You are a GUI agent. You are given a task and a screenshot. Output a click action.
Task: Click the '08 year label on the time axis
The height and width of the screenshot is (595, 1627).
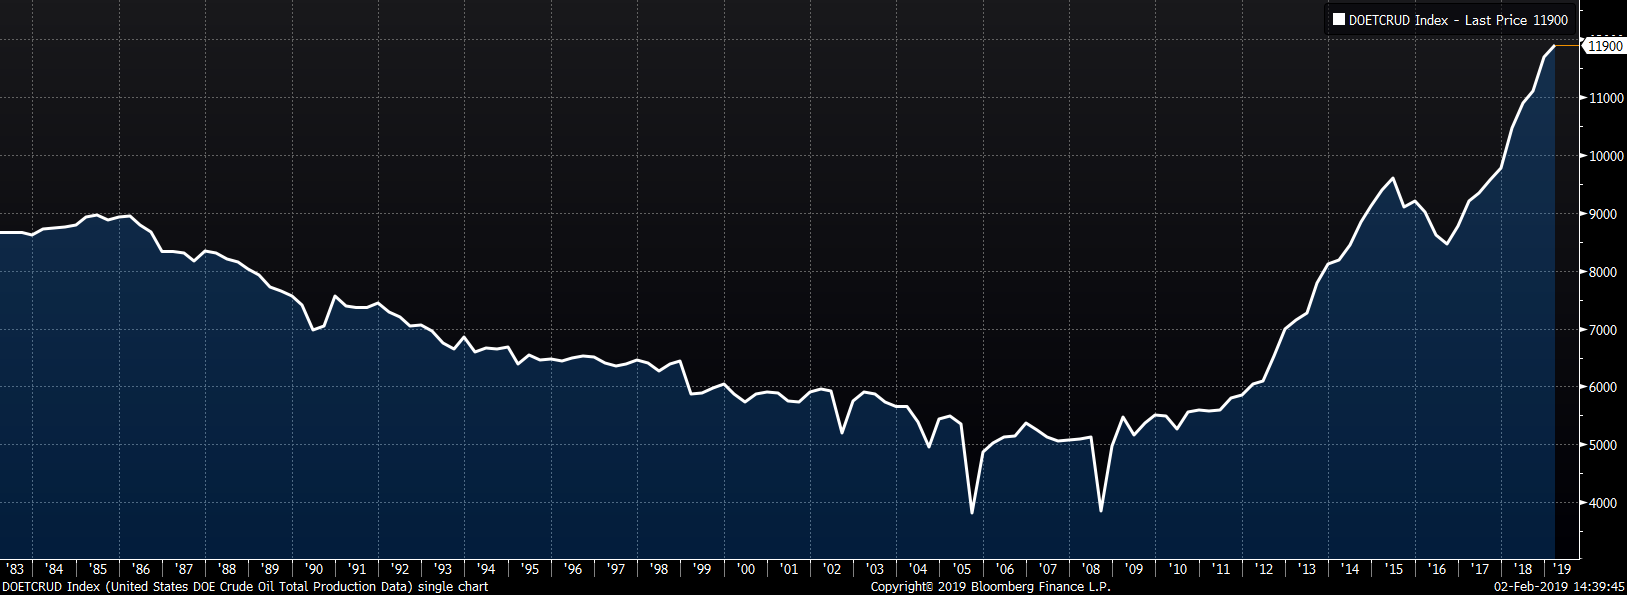click(1091, 569)
